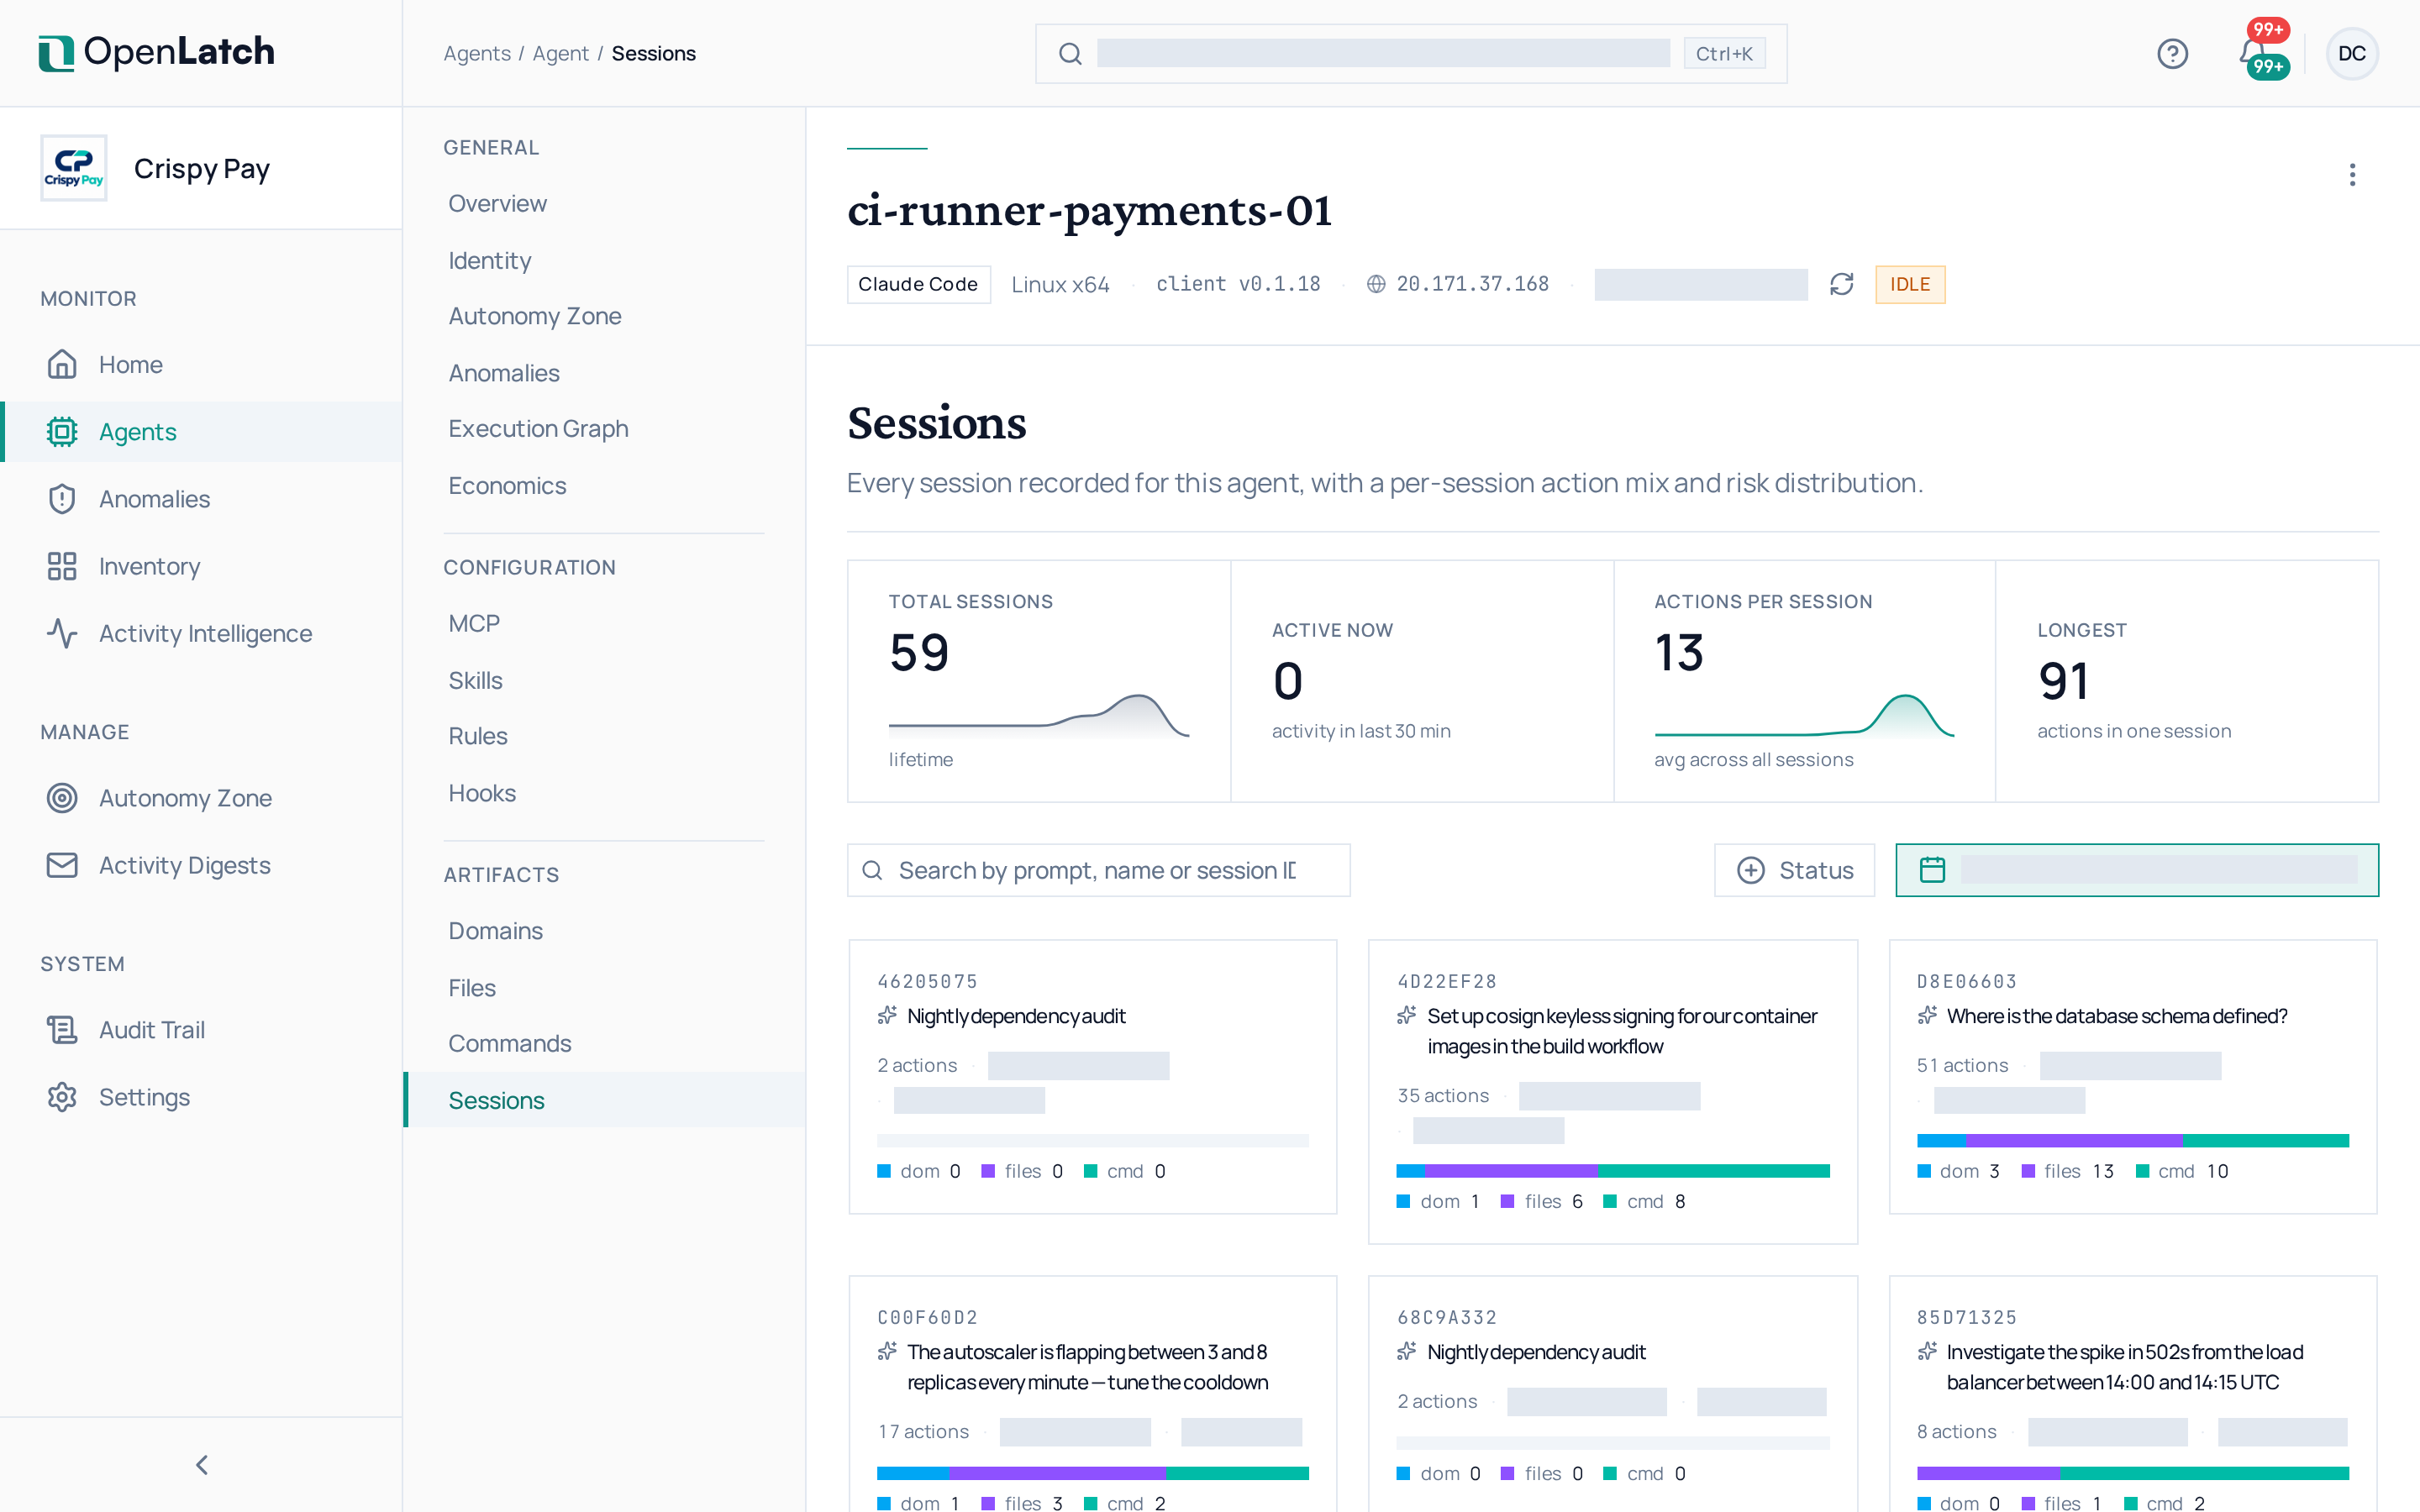Open the help question mark icon
The image size is (2420, 1512).
(2172, 53)
